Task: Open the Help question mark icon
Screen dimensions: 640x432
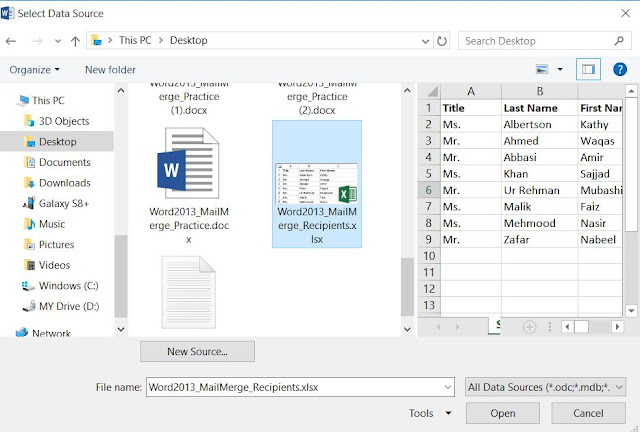Action: [x=620, y=69]
